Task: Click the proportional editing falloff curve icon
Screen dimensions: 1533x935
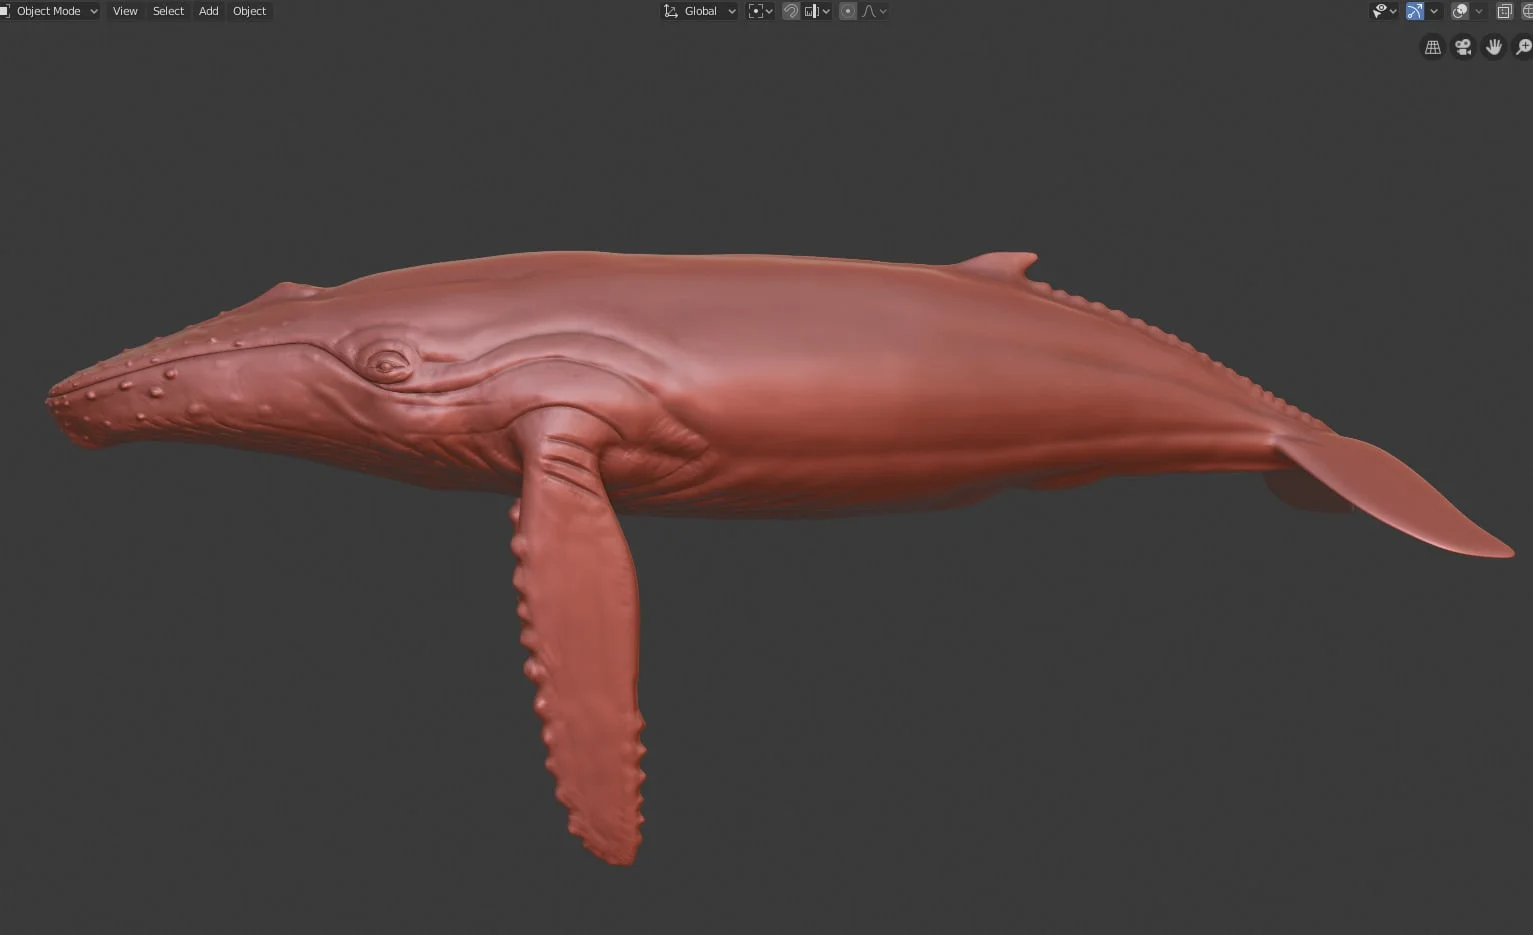Action: [x=869, y=11]
